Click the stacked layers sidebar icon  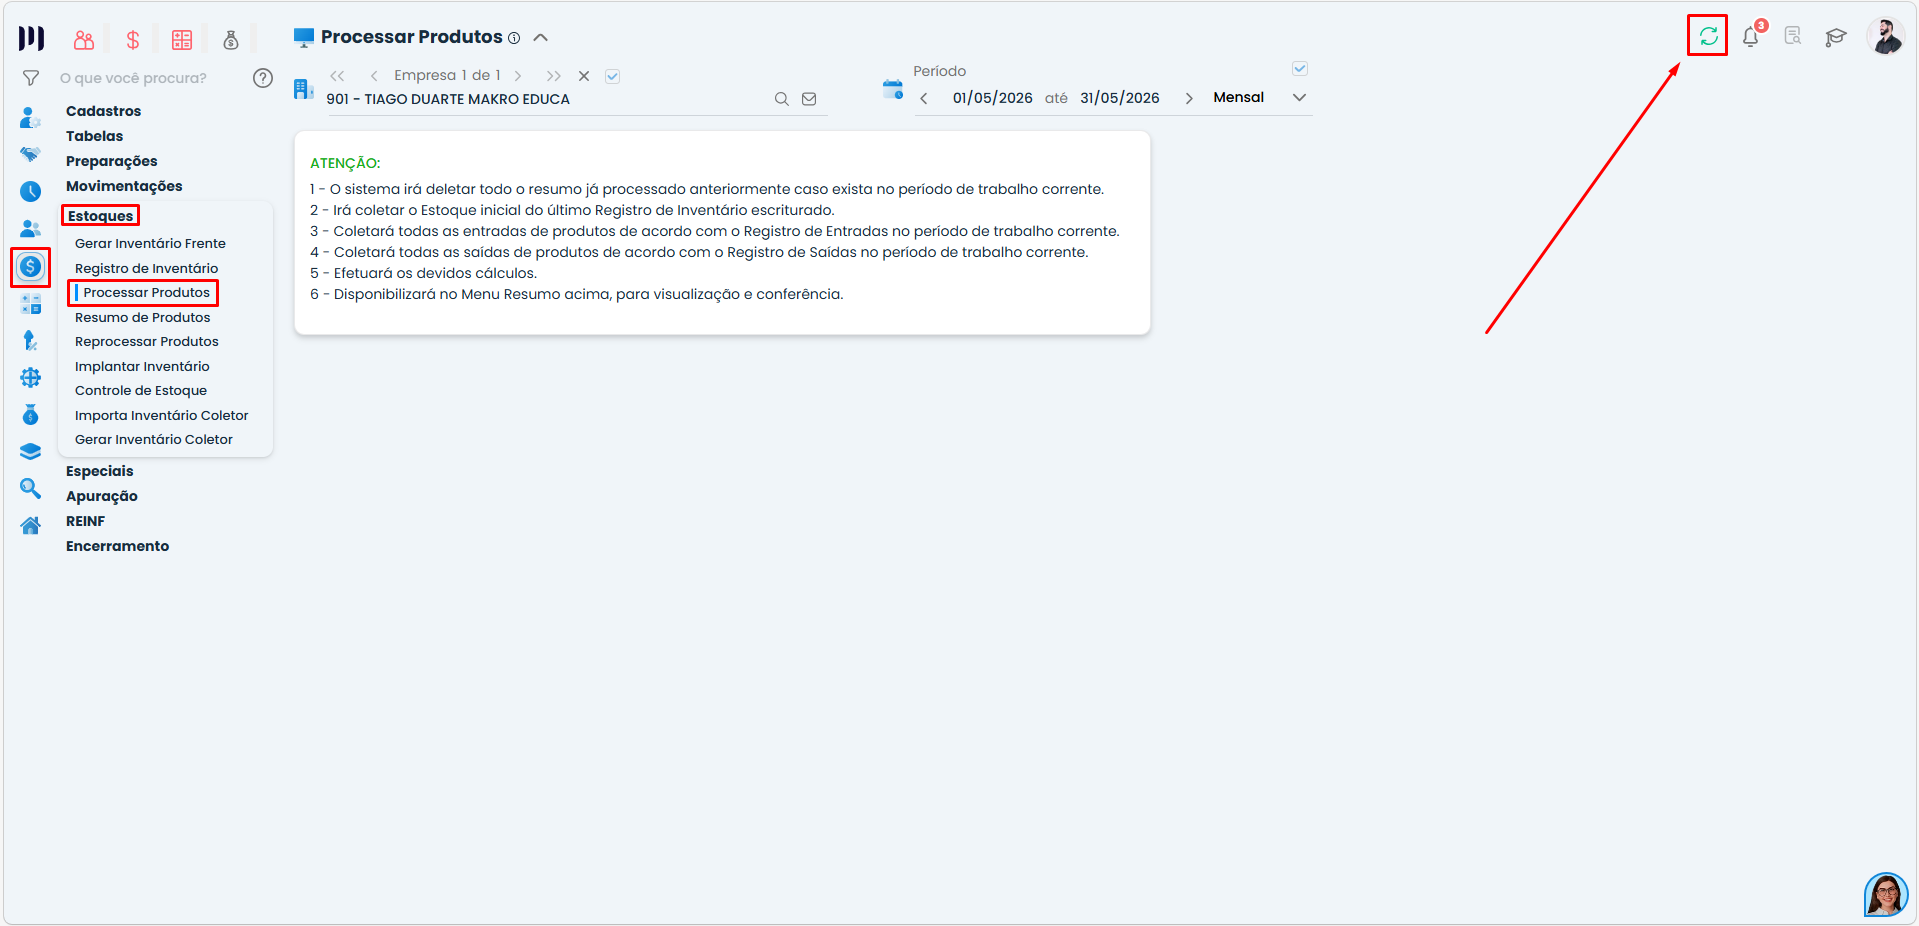tap(31, 452)
